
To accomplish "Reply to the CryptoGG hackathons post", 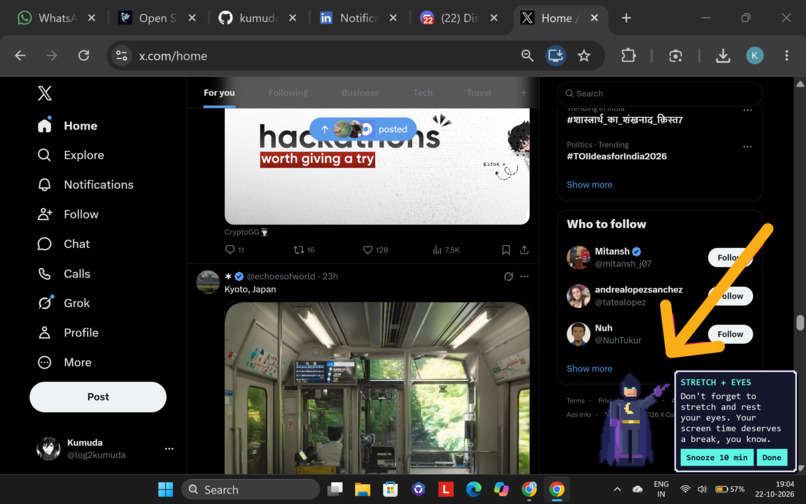I will [234, 250].
